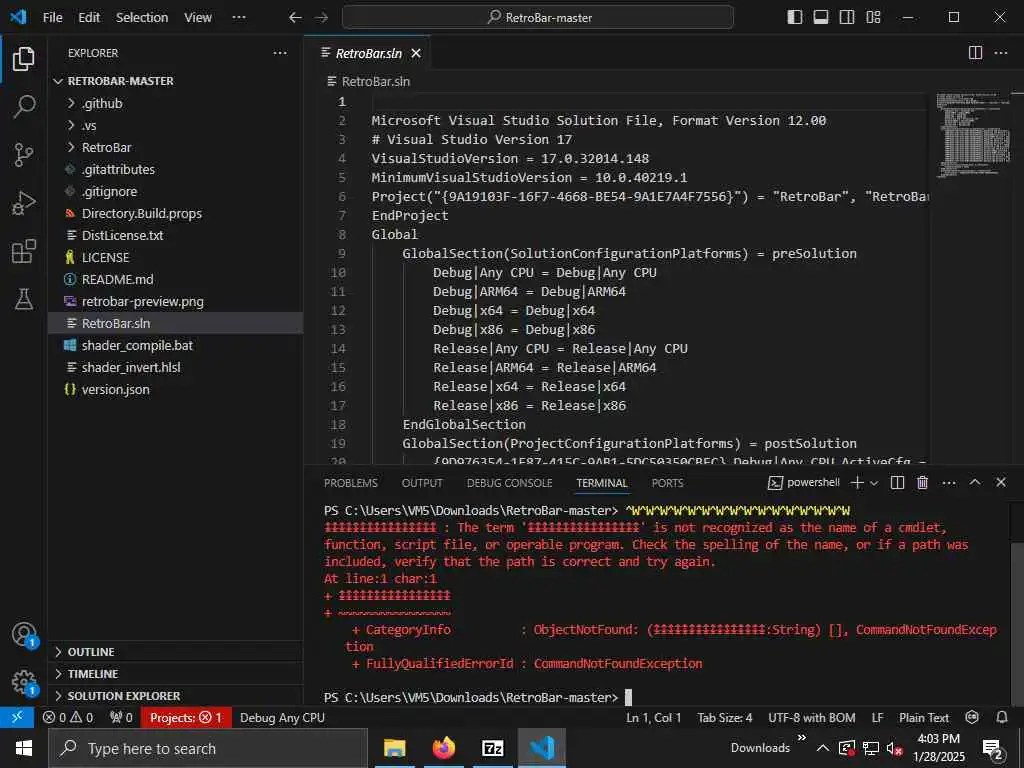Viewport: 1024px width, 768px height.
Task: Go forward with the right arrow
Action: tap(321, 18)
